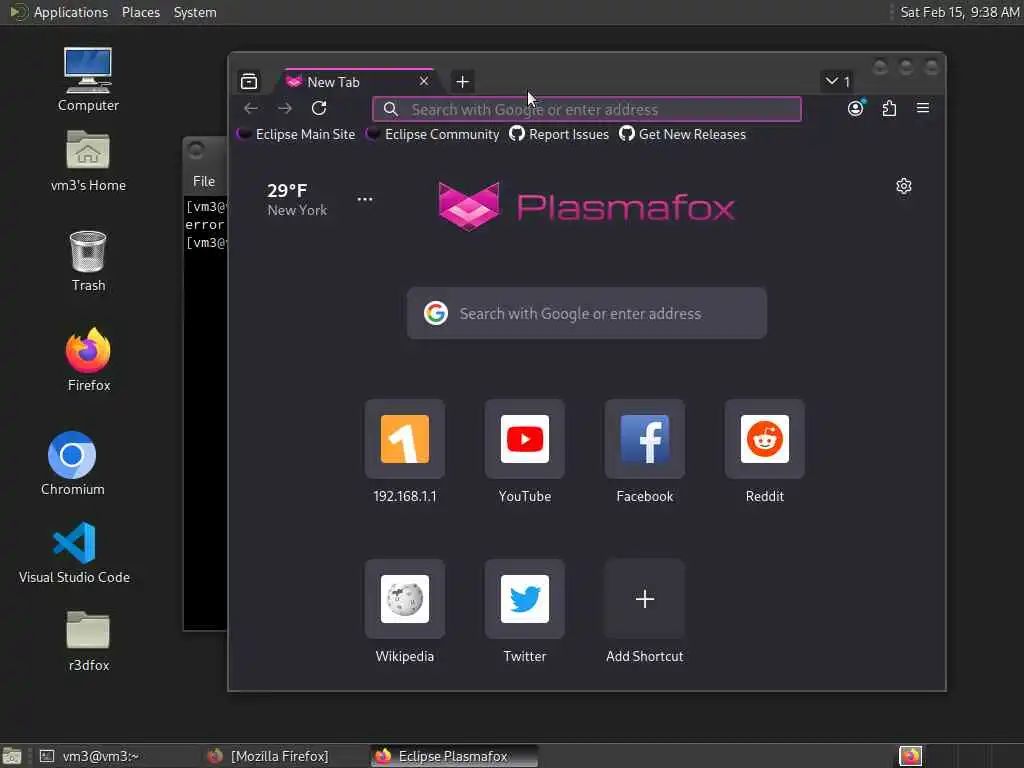Image resolution: width=1024 pixels, height=768 pixels.
Task: Open Eclipse Community bookmark
Action: click(x=432, y=135)
